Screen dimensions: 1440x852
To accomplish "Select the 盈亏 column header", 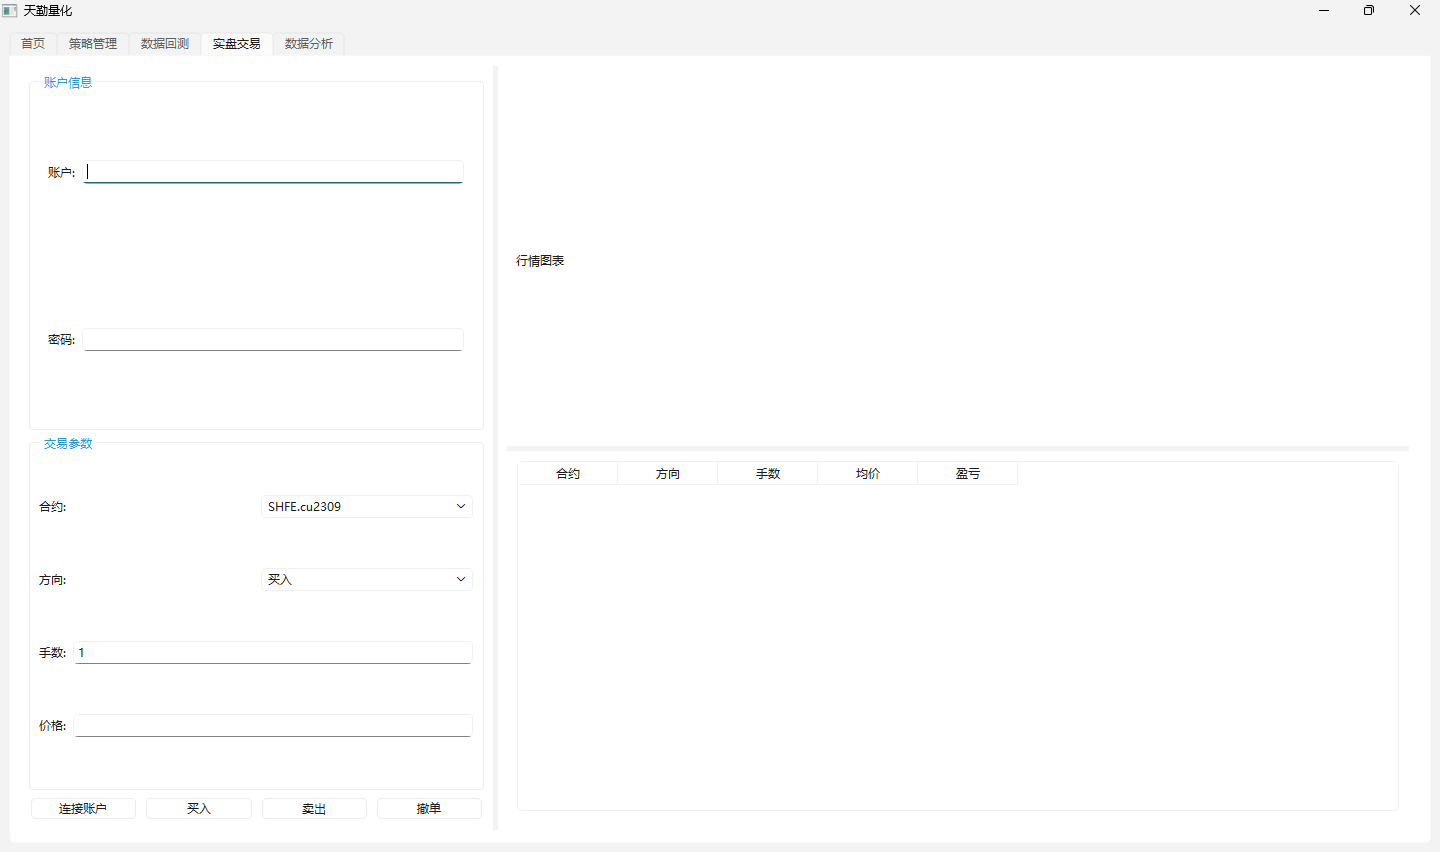I will [x=968, y=474].
